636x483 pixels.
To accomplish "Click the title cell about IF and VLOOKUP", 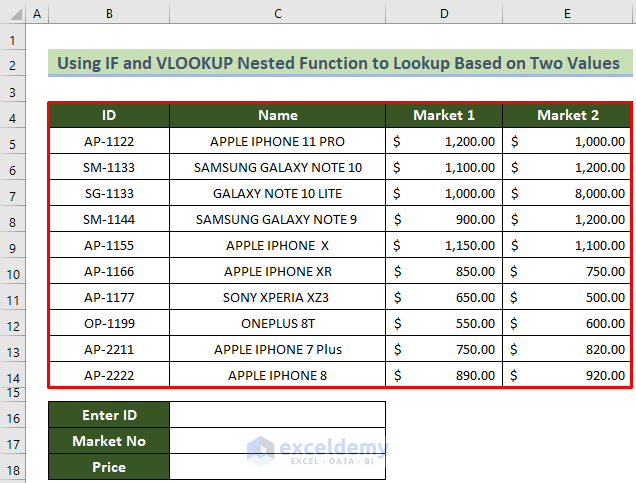I will point(340,63).
